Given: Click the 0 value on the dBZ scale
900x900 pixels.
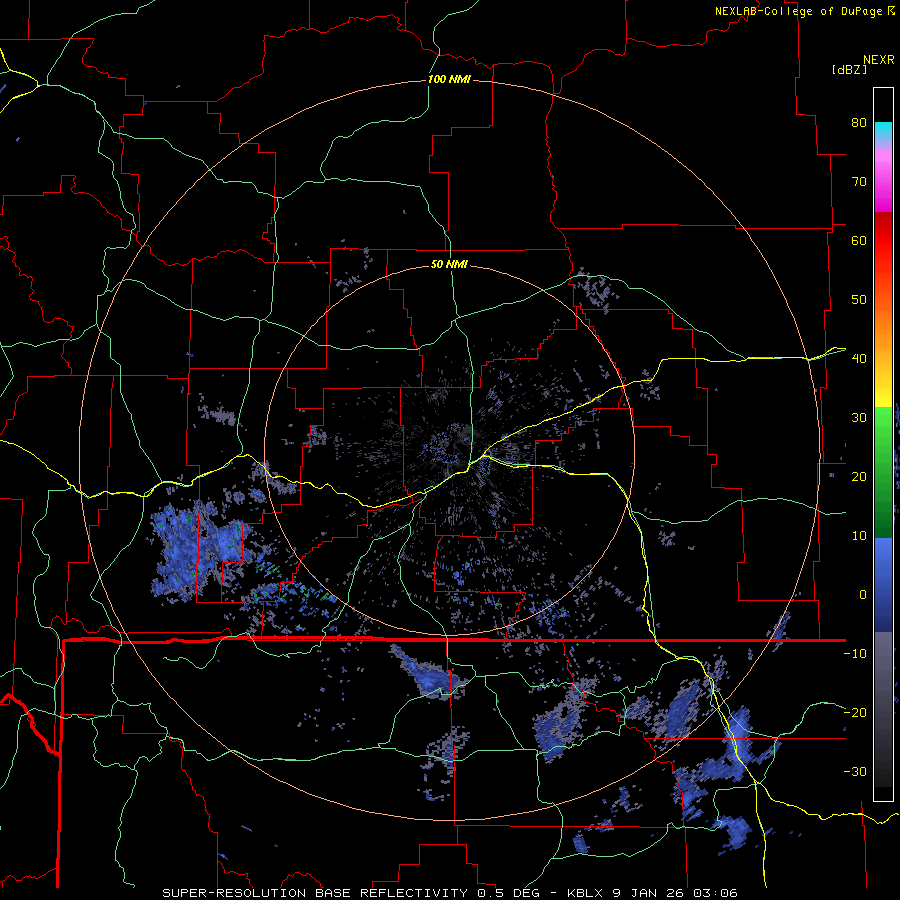Looking at the screenshot, I should [863, 595].
